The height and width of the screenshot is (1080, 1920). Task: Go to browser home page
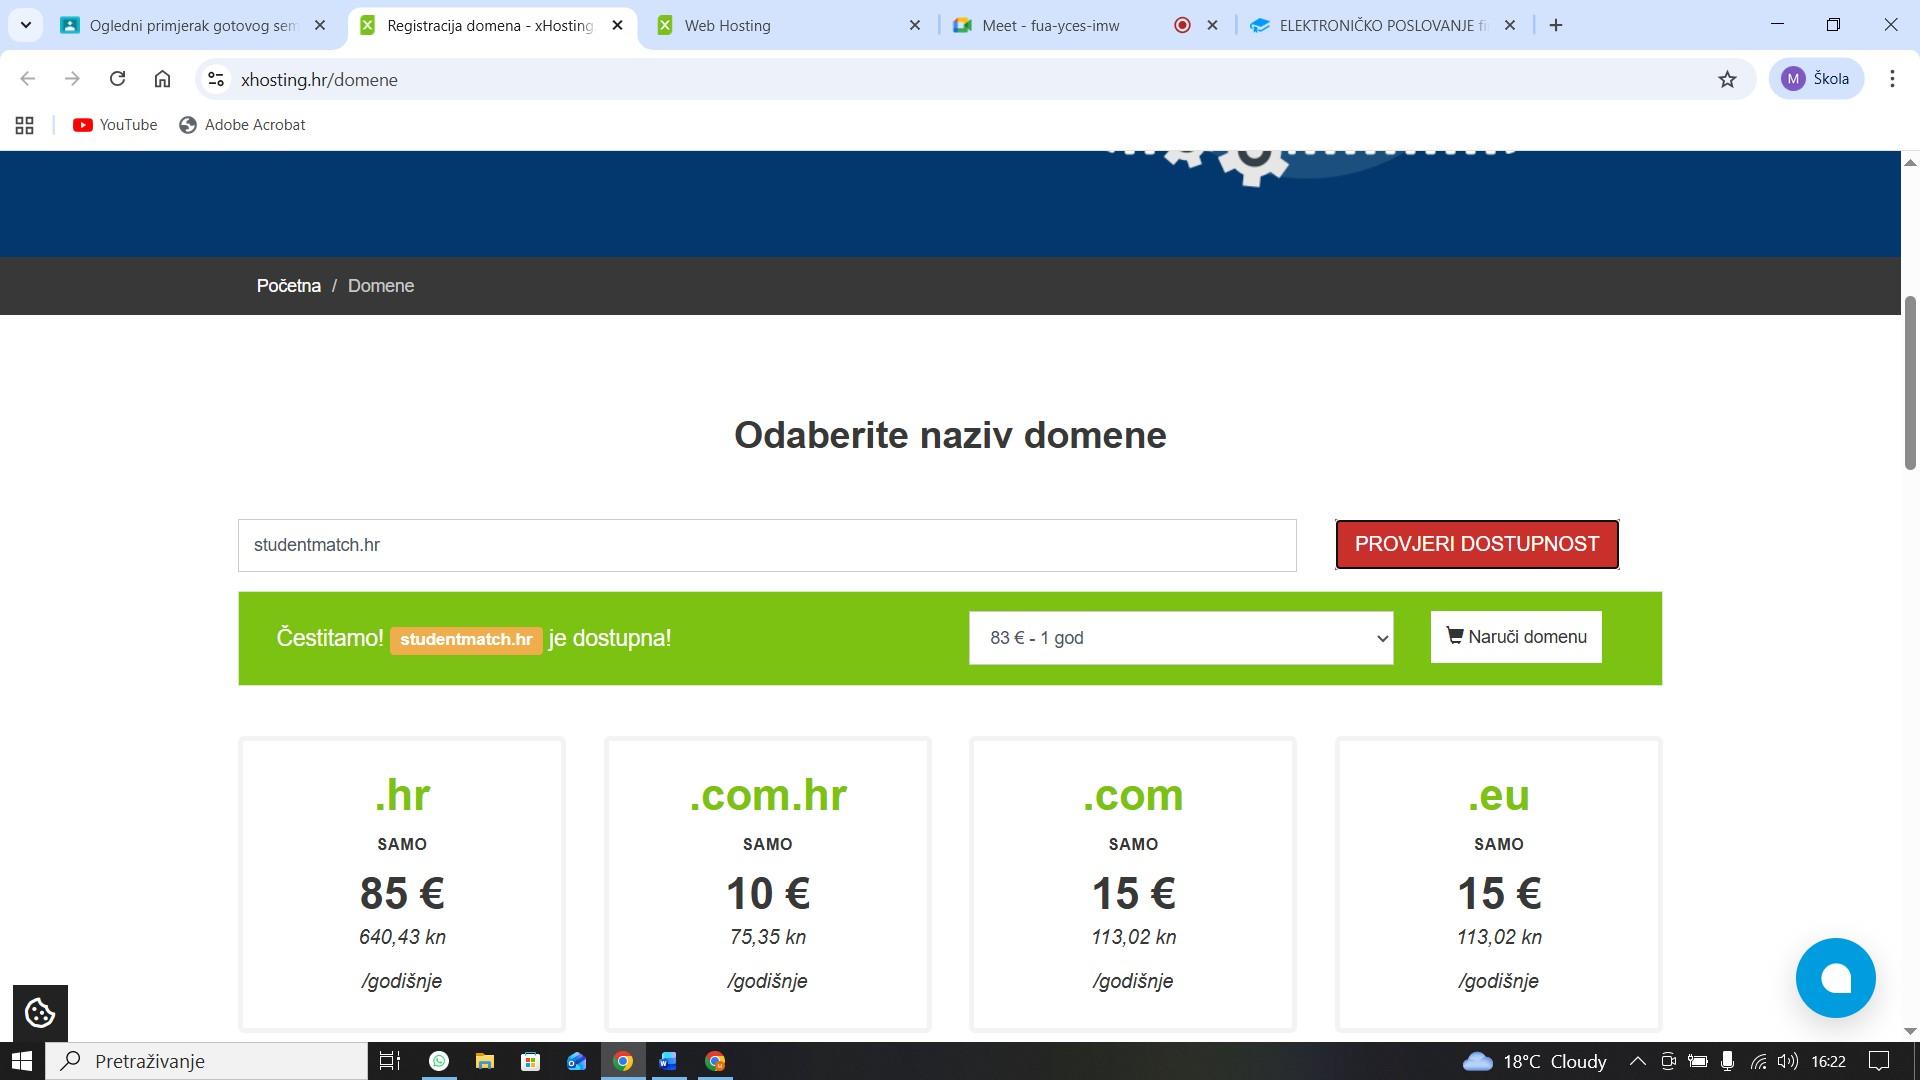point(162,79)
